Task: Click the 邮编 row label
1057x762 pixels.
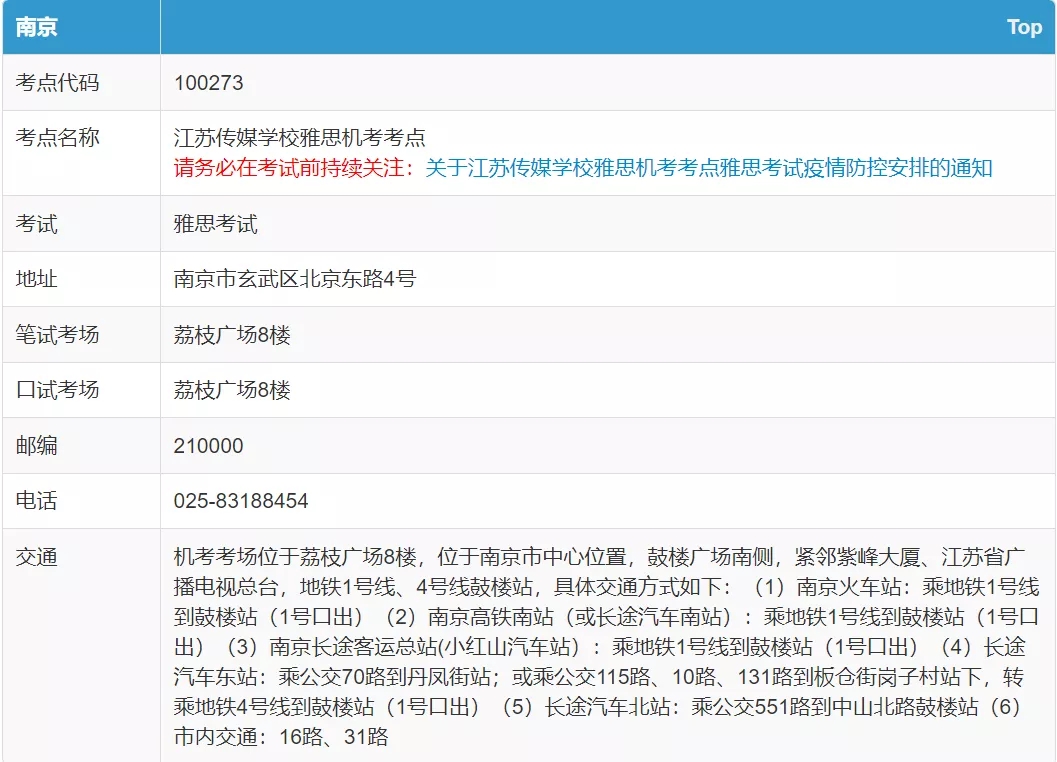Action: click(36, 446)
